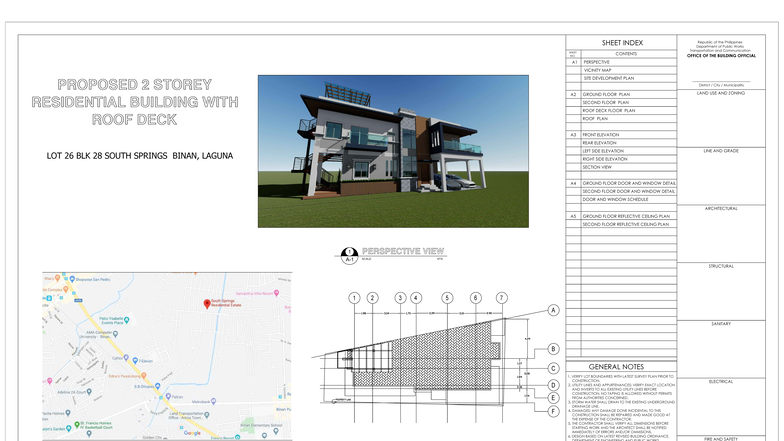Viewport: 784px width, 441px height.
Task: Click the A-1 view tag symbol
Action: click(350, 256)
